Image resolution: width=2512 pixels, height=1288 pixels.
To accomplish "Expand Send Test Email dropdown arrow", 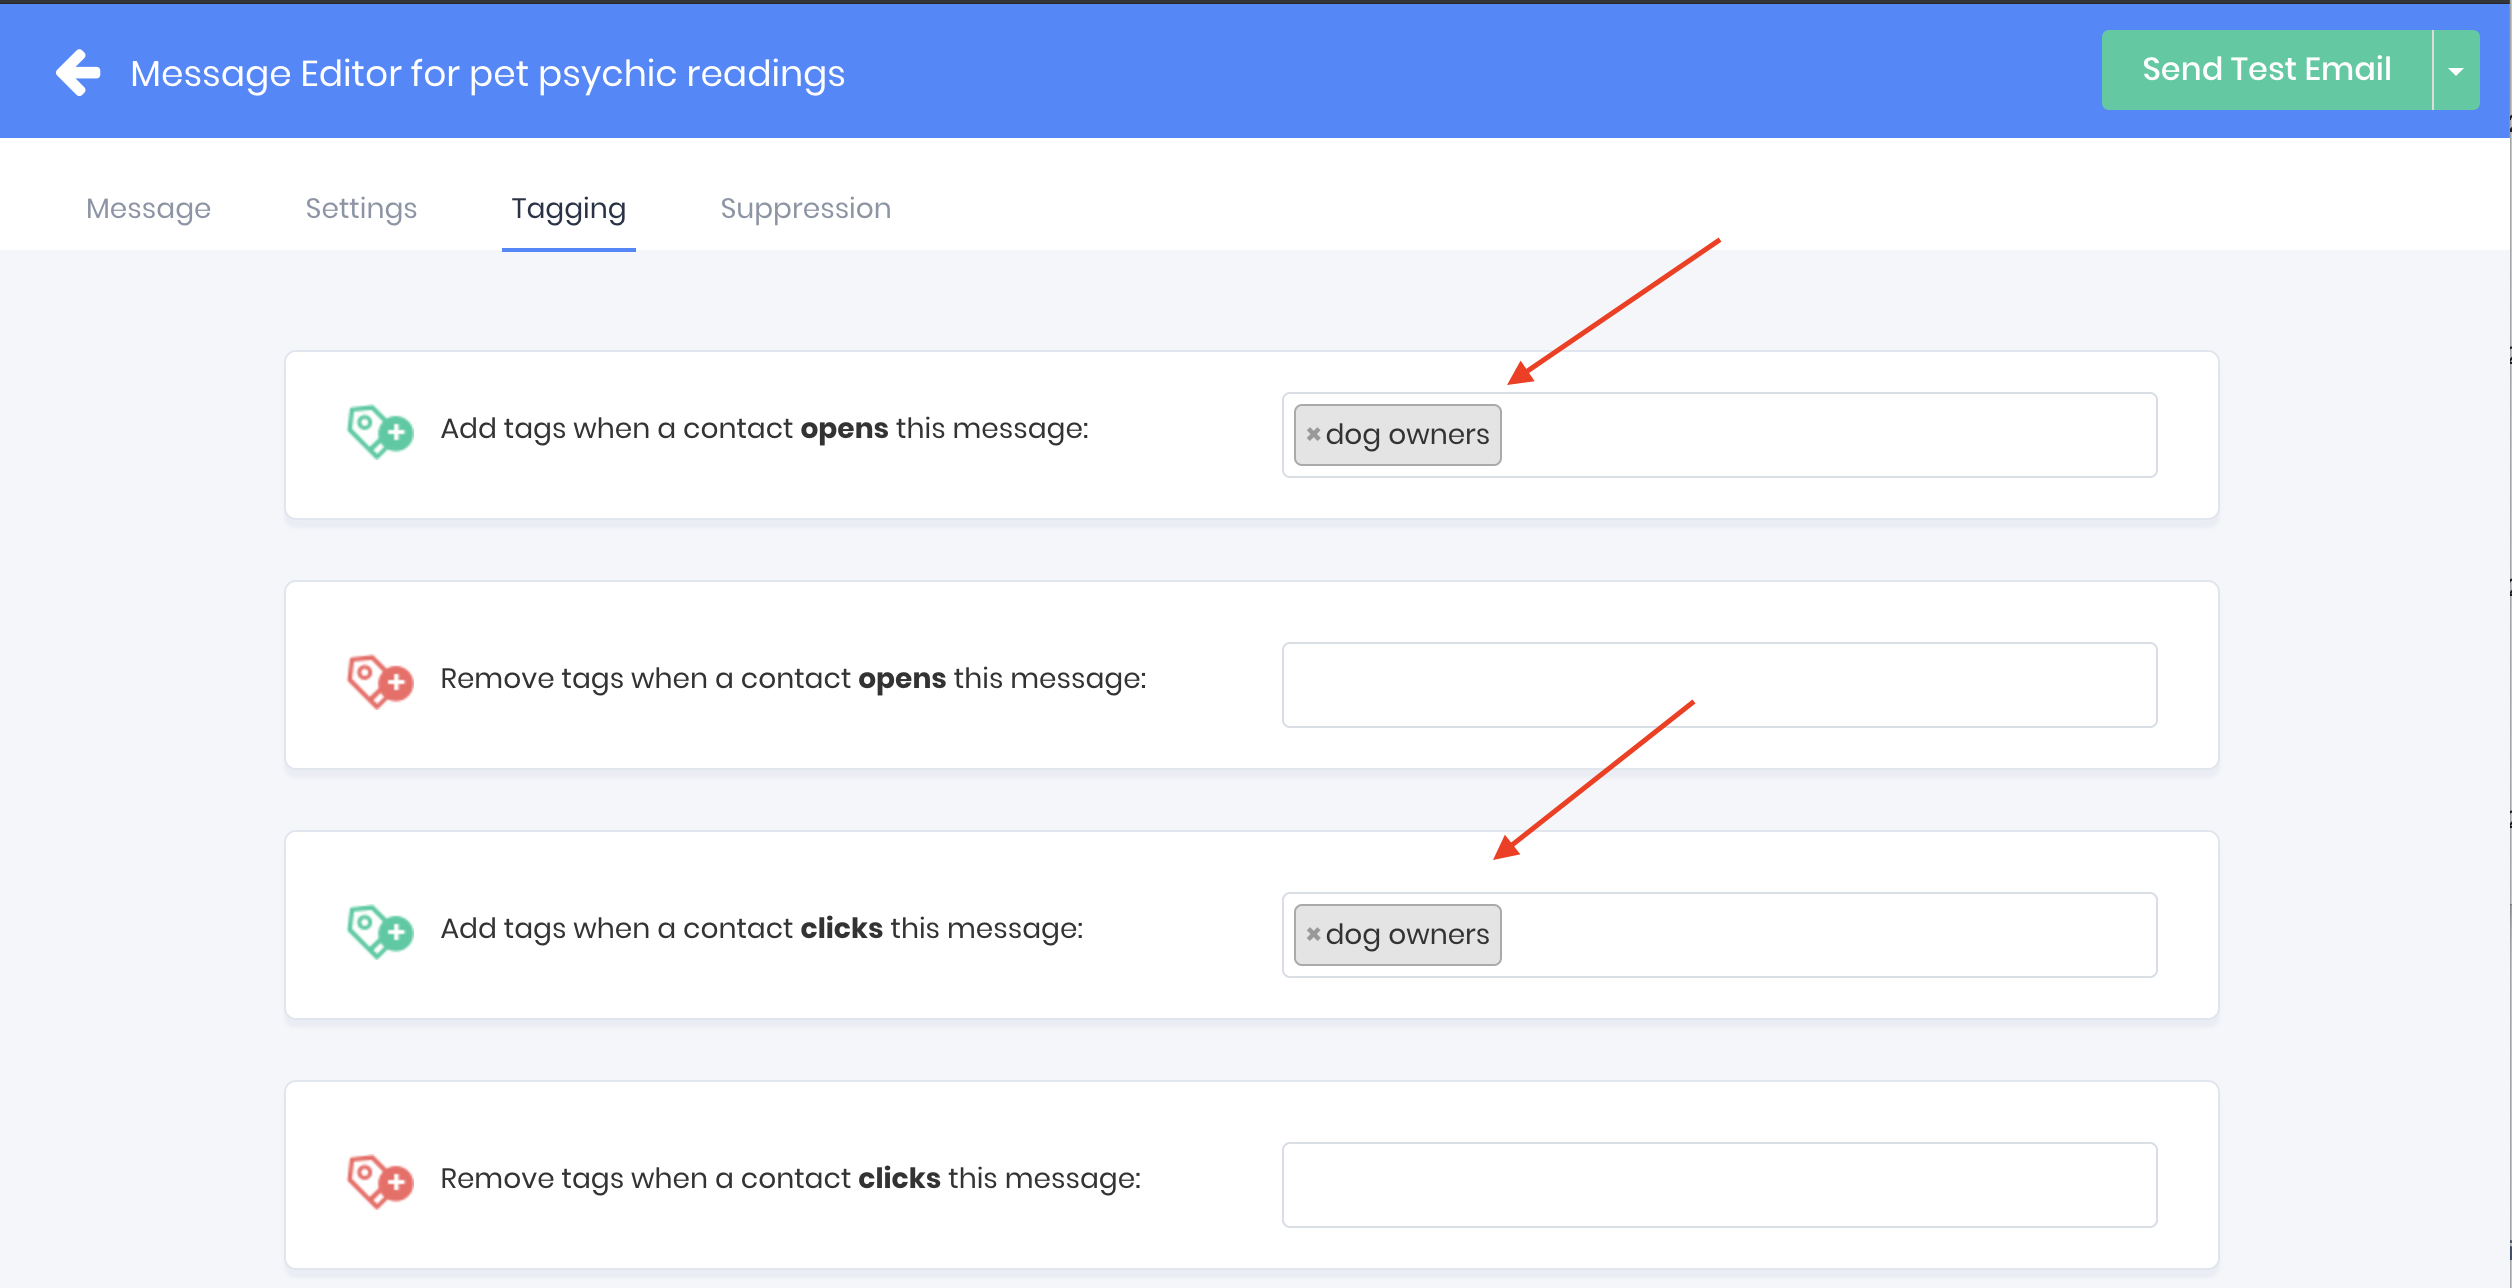I will coord(2455,71).
